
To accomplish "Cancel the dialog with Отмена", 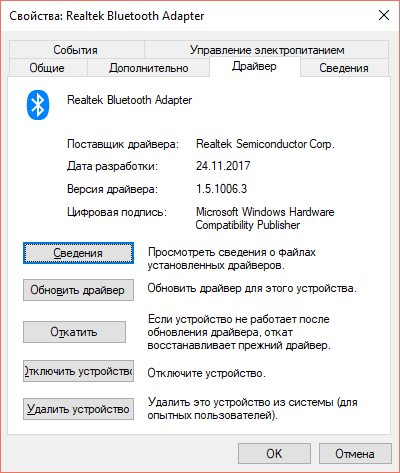I will click(x=355, y=454).
